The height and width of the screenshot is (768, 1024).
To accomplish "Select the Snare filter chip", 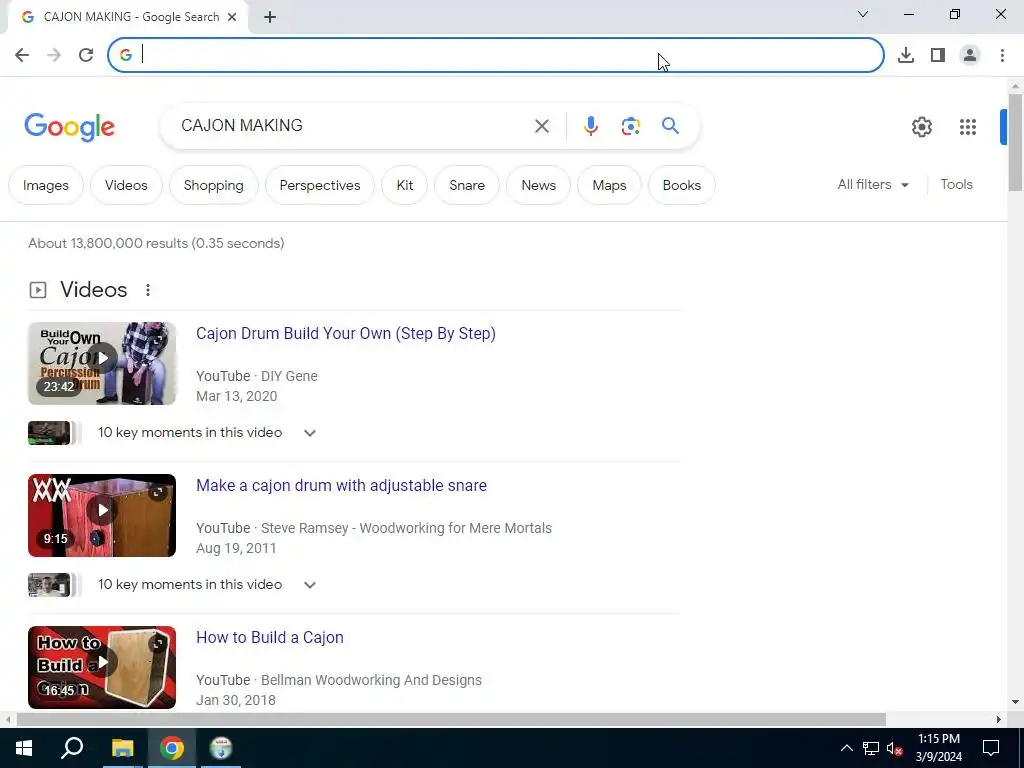I will point(467,185).
